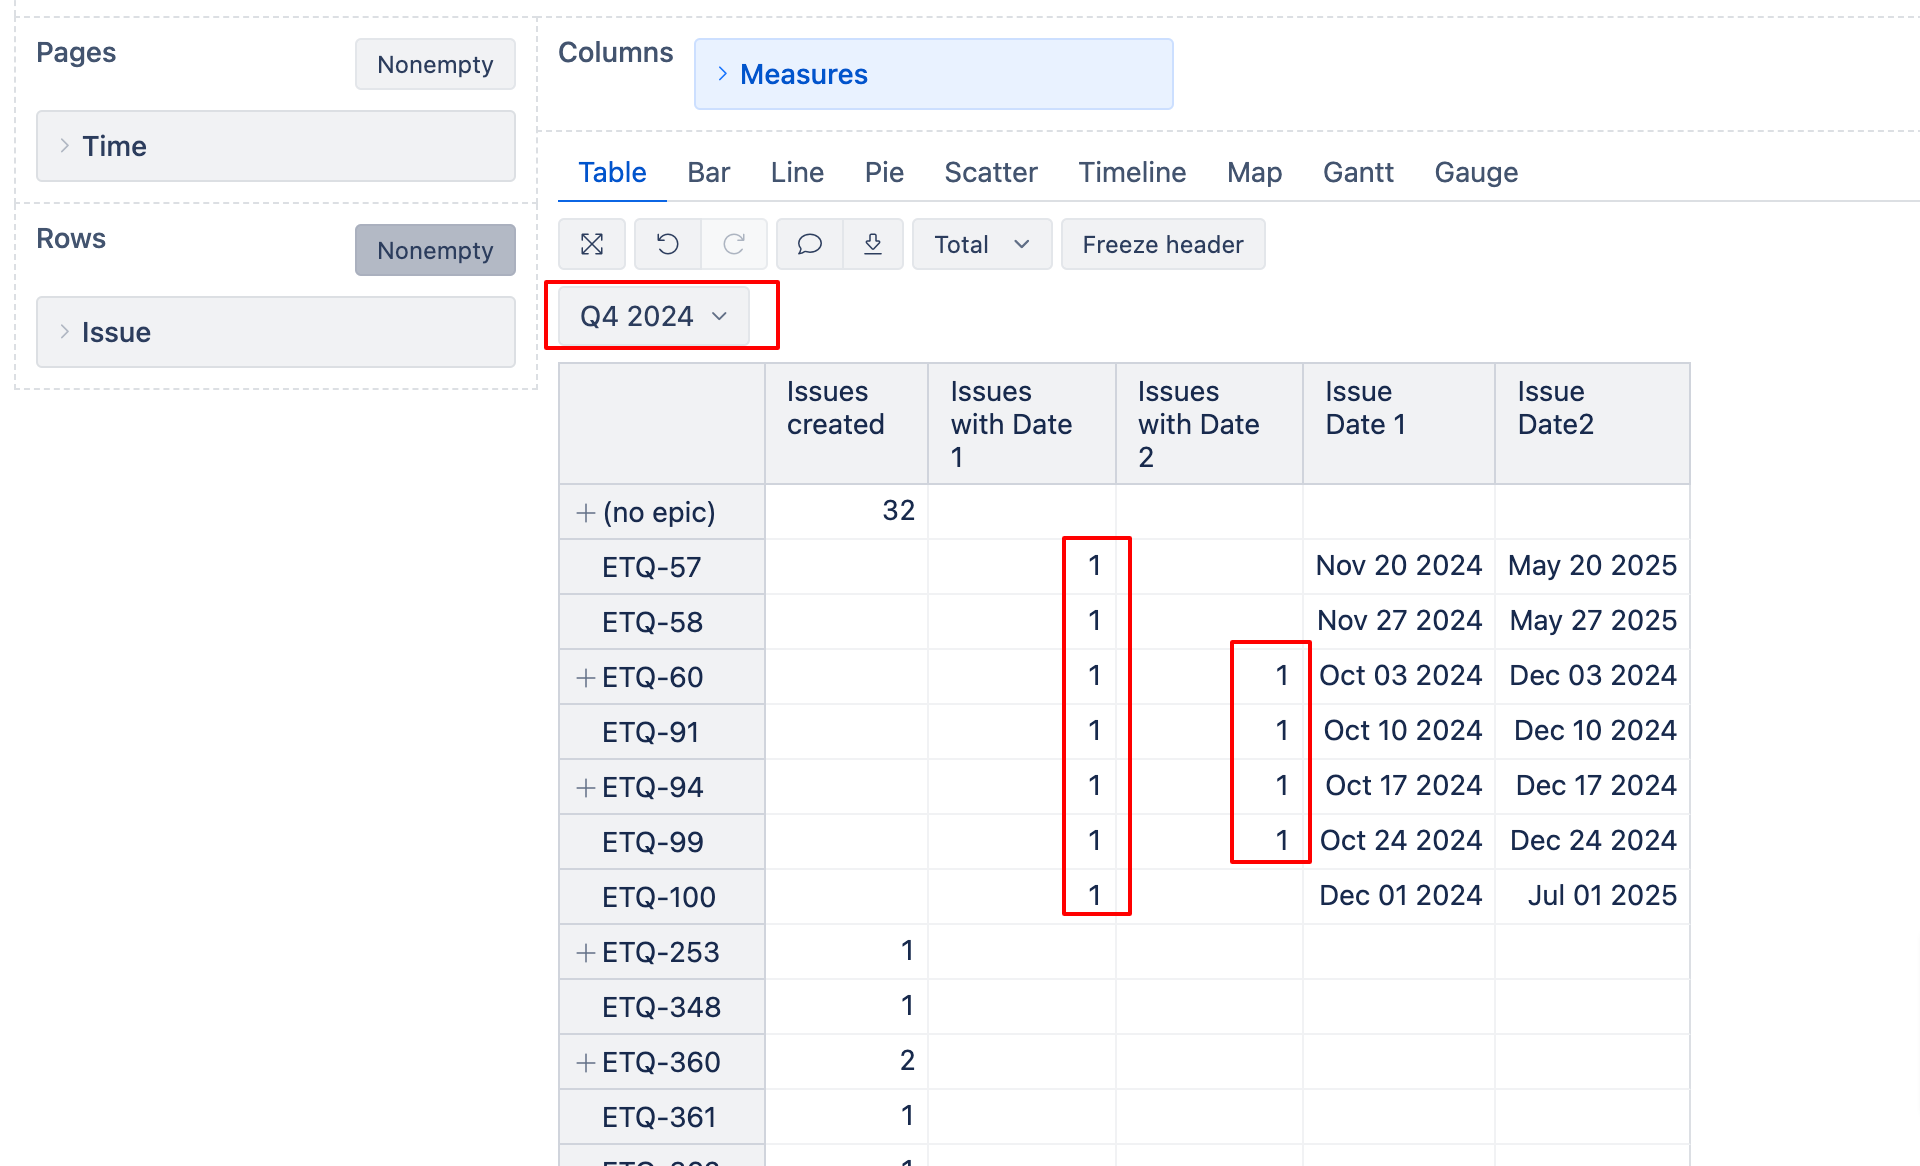Viewport: 1920px width, 1166px height.
Task: Click the undo icon
Action: pos(667,244)
